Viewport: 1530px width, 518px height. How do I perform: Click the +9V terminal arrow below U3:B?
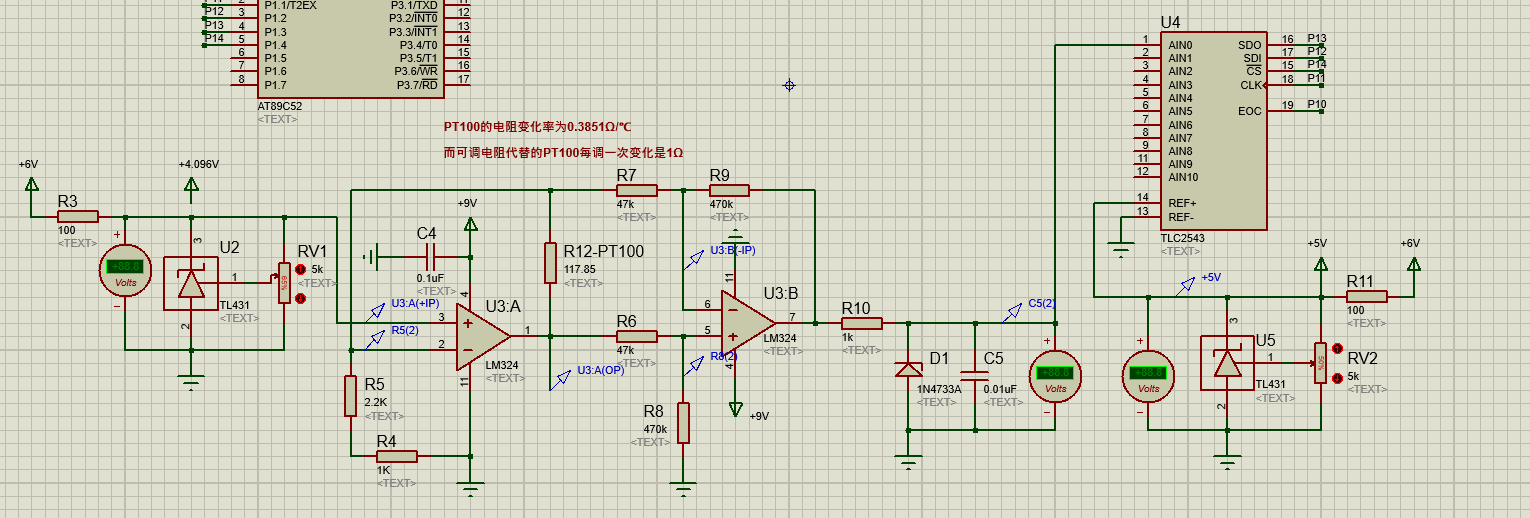pos(736,409)
